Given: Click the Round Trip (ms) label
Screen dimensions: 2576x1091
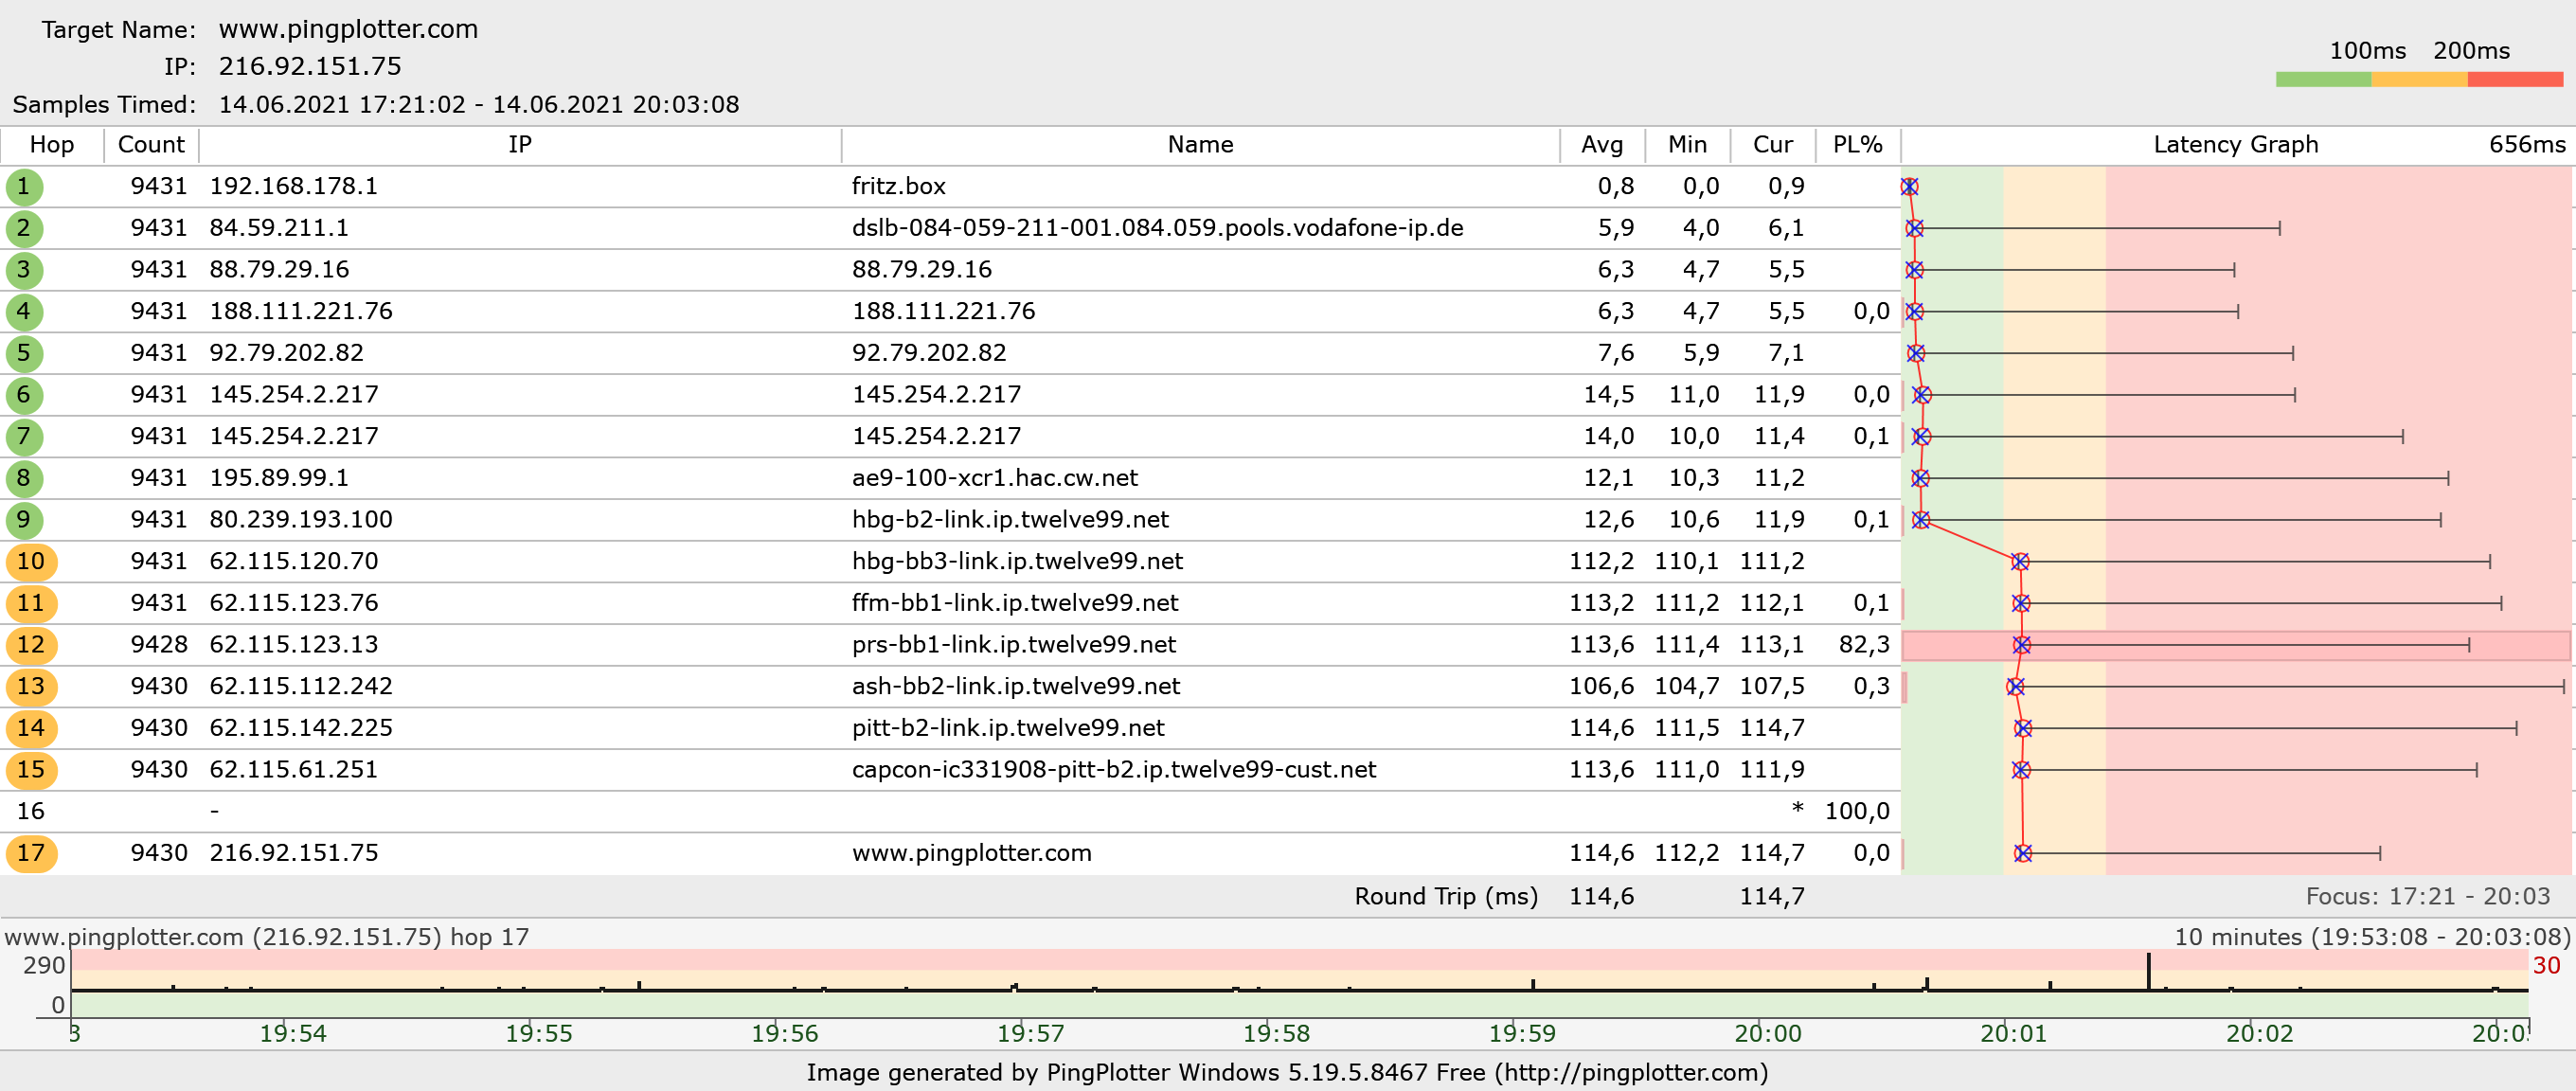Looking at the screenshot, I should (x=1446, y=896).
